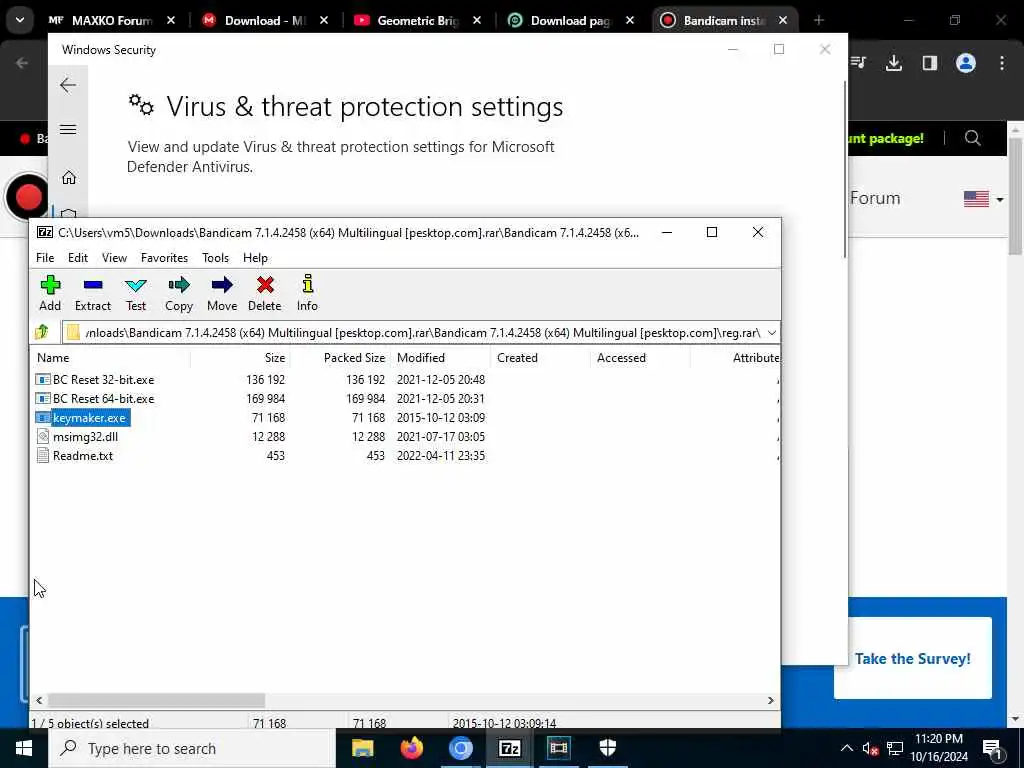Open Firefox from the taskbar

411,748
